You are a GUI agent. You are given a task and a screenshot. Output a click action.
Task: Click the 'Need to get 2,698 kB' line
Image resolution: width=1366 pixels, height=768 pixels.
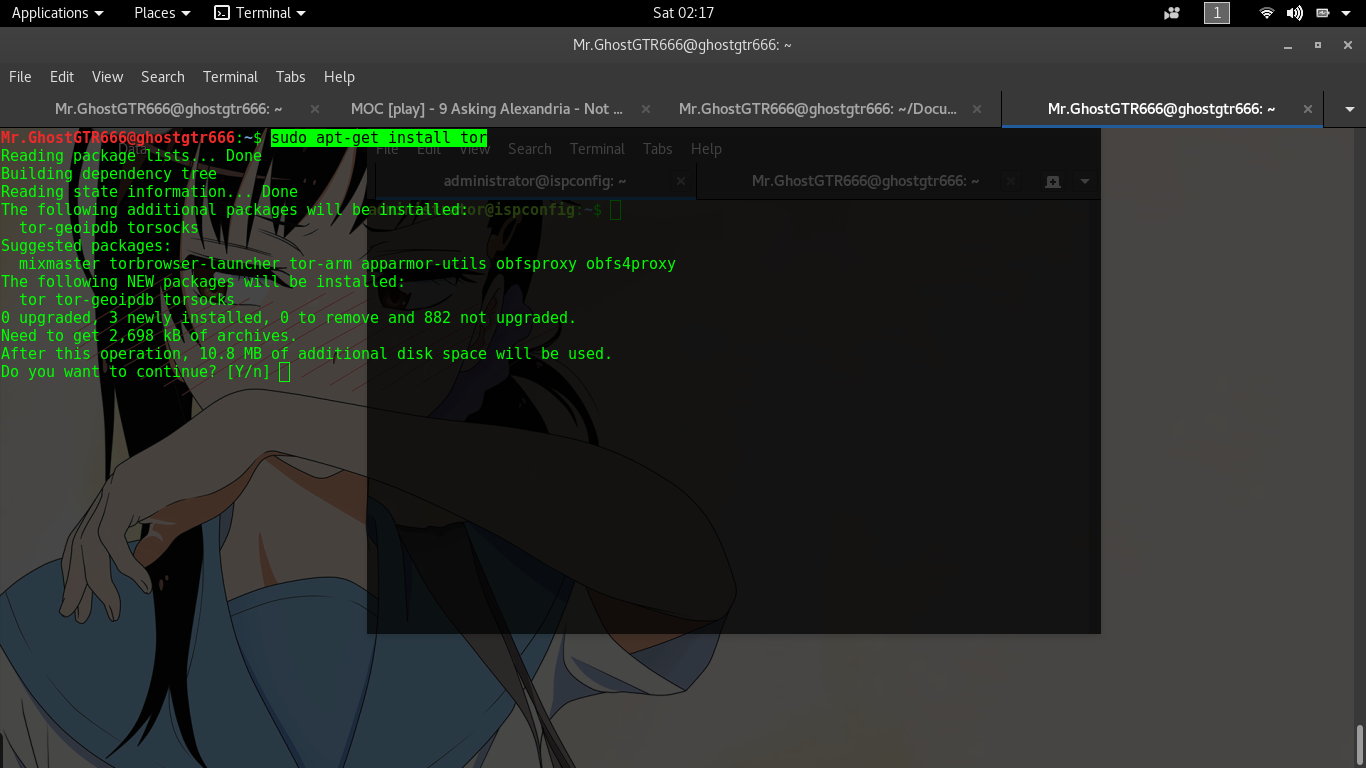coord(149,336)
